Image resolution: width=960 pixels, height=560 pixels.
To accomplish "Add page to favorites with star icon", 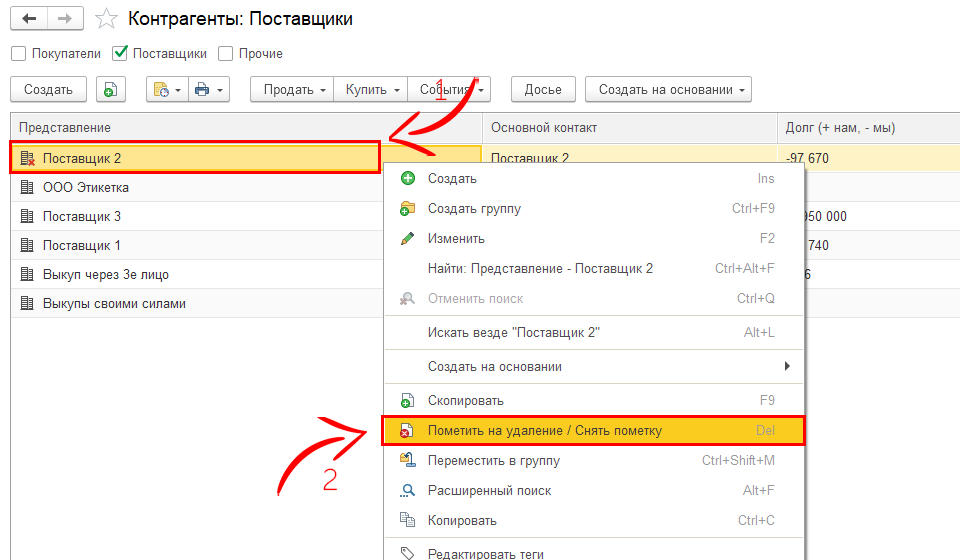I will click(105, 19).
